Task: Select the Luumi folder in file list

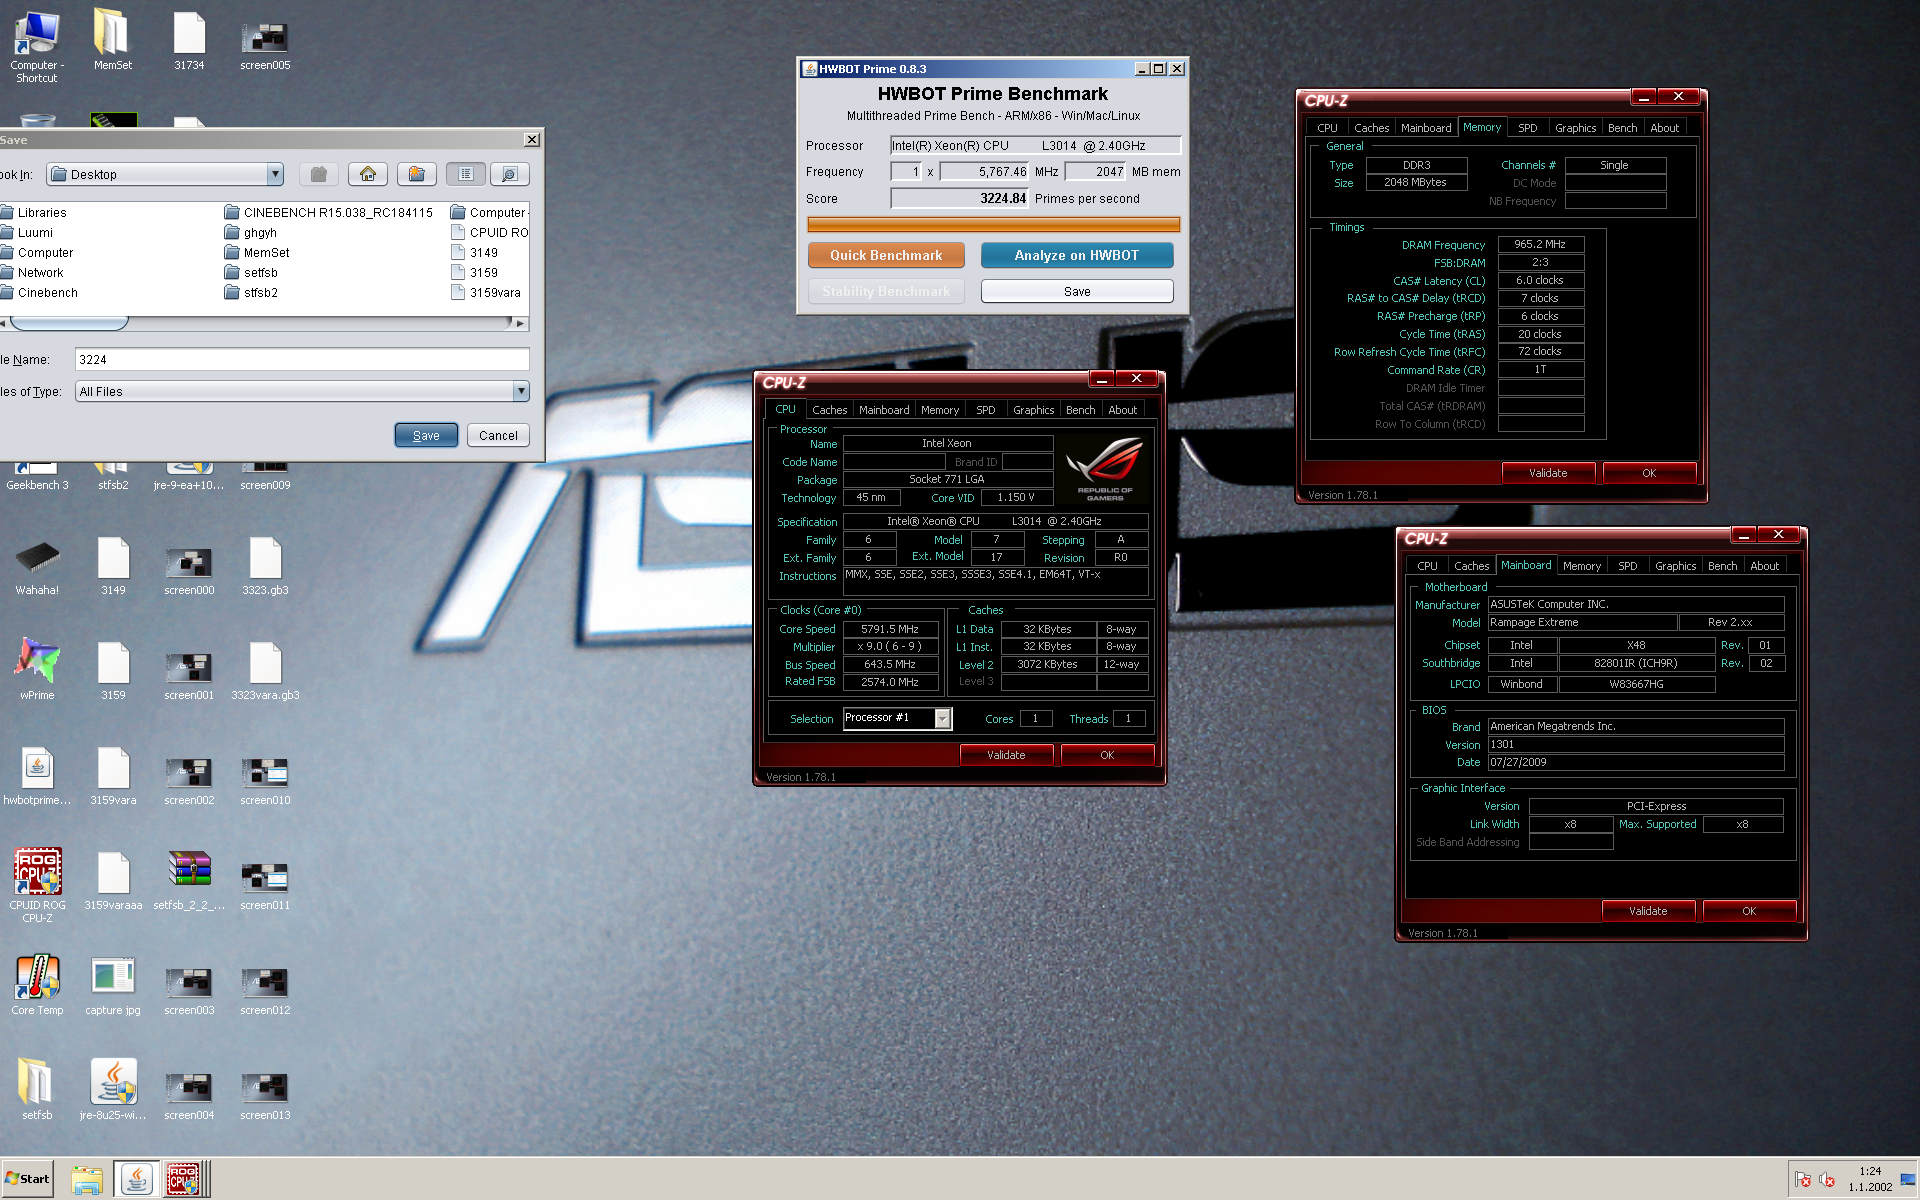Action: pyautogui.click(x=26, y=232)
